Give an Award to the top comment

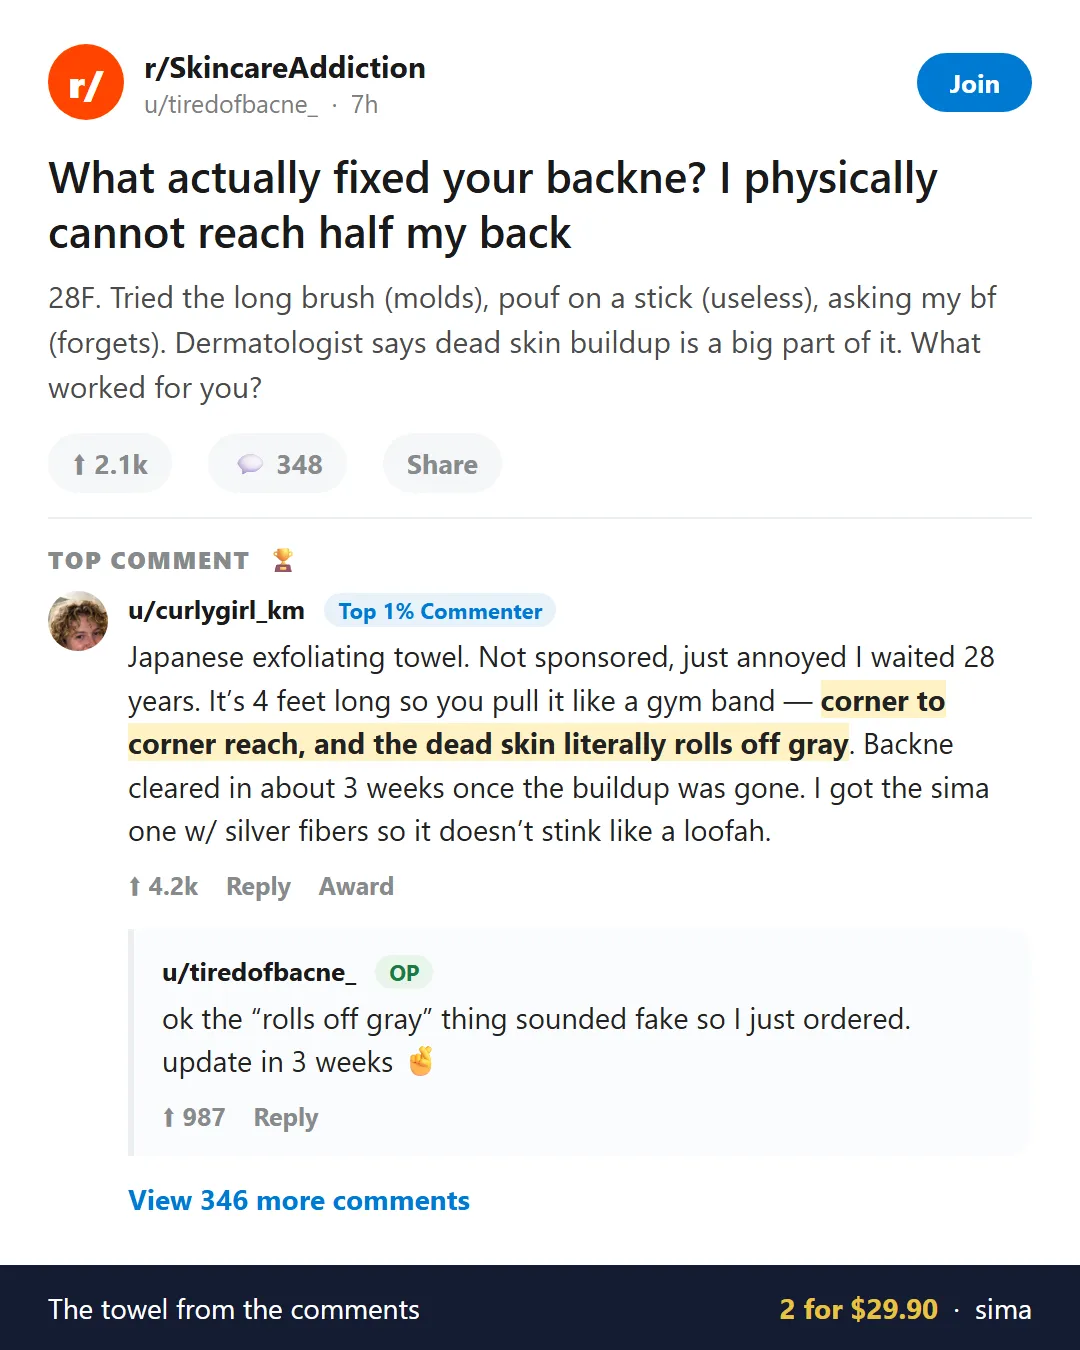coord(356,886)
